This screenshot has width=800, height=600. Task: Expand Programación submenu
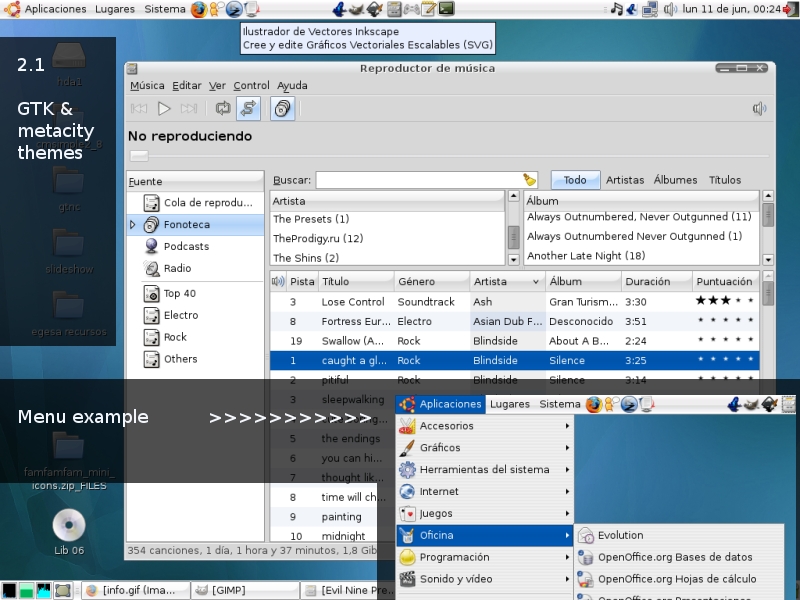[x=485, y=558]
